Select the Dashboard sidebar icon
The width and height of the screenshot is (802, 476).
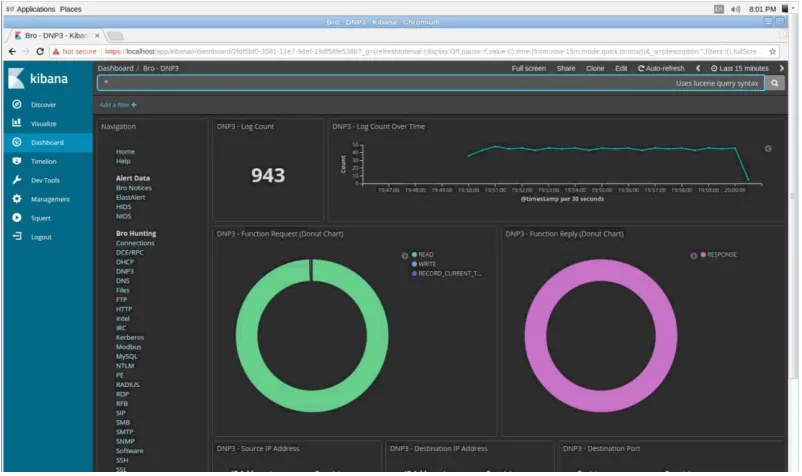coord(17,142)
